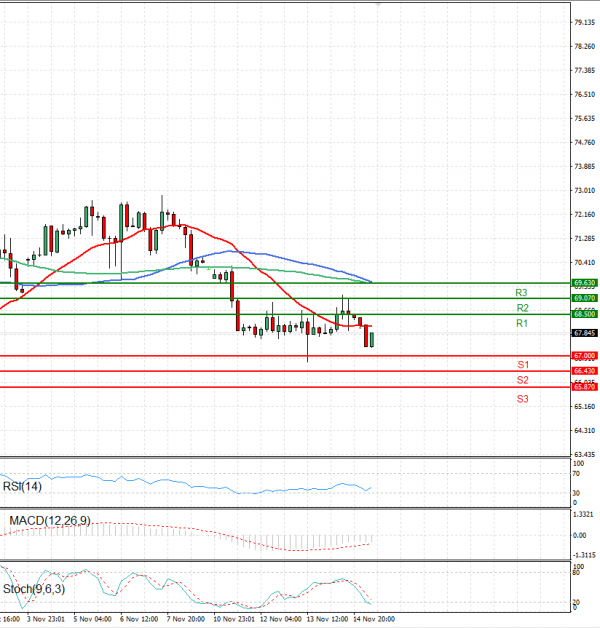Select the S3 support label
Screen dimensions: 600x628
pyautogui.click(x=523, y=399)
